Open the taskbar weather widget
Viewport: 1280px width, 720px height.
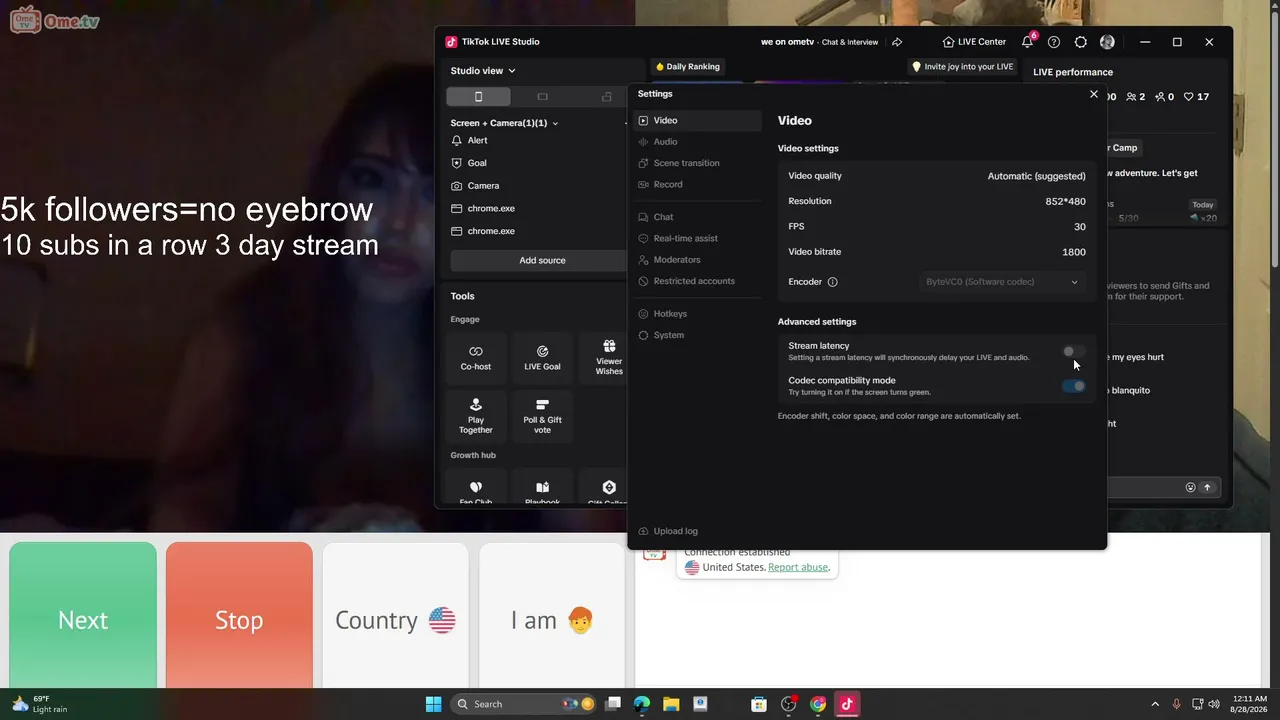click(x=40, y=704)
